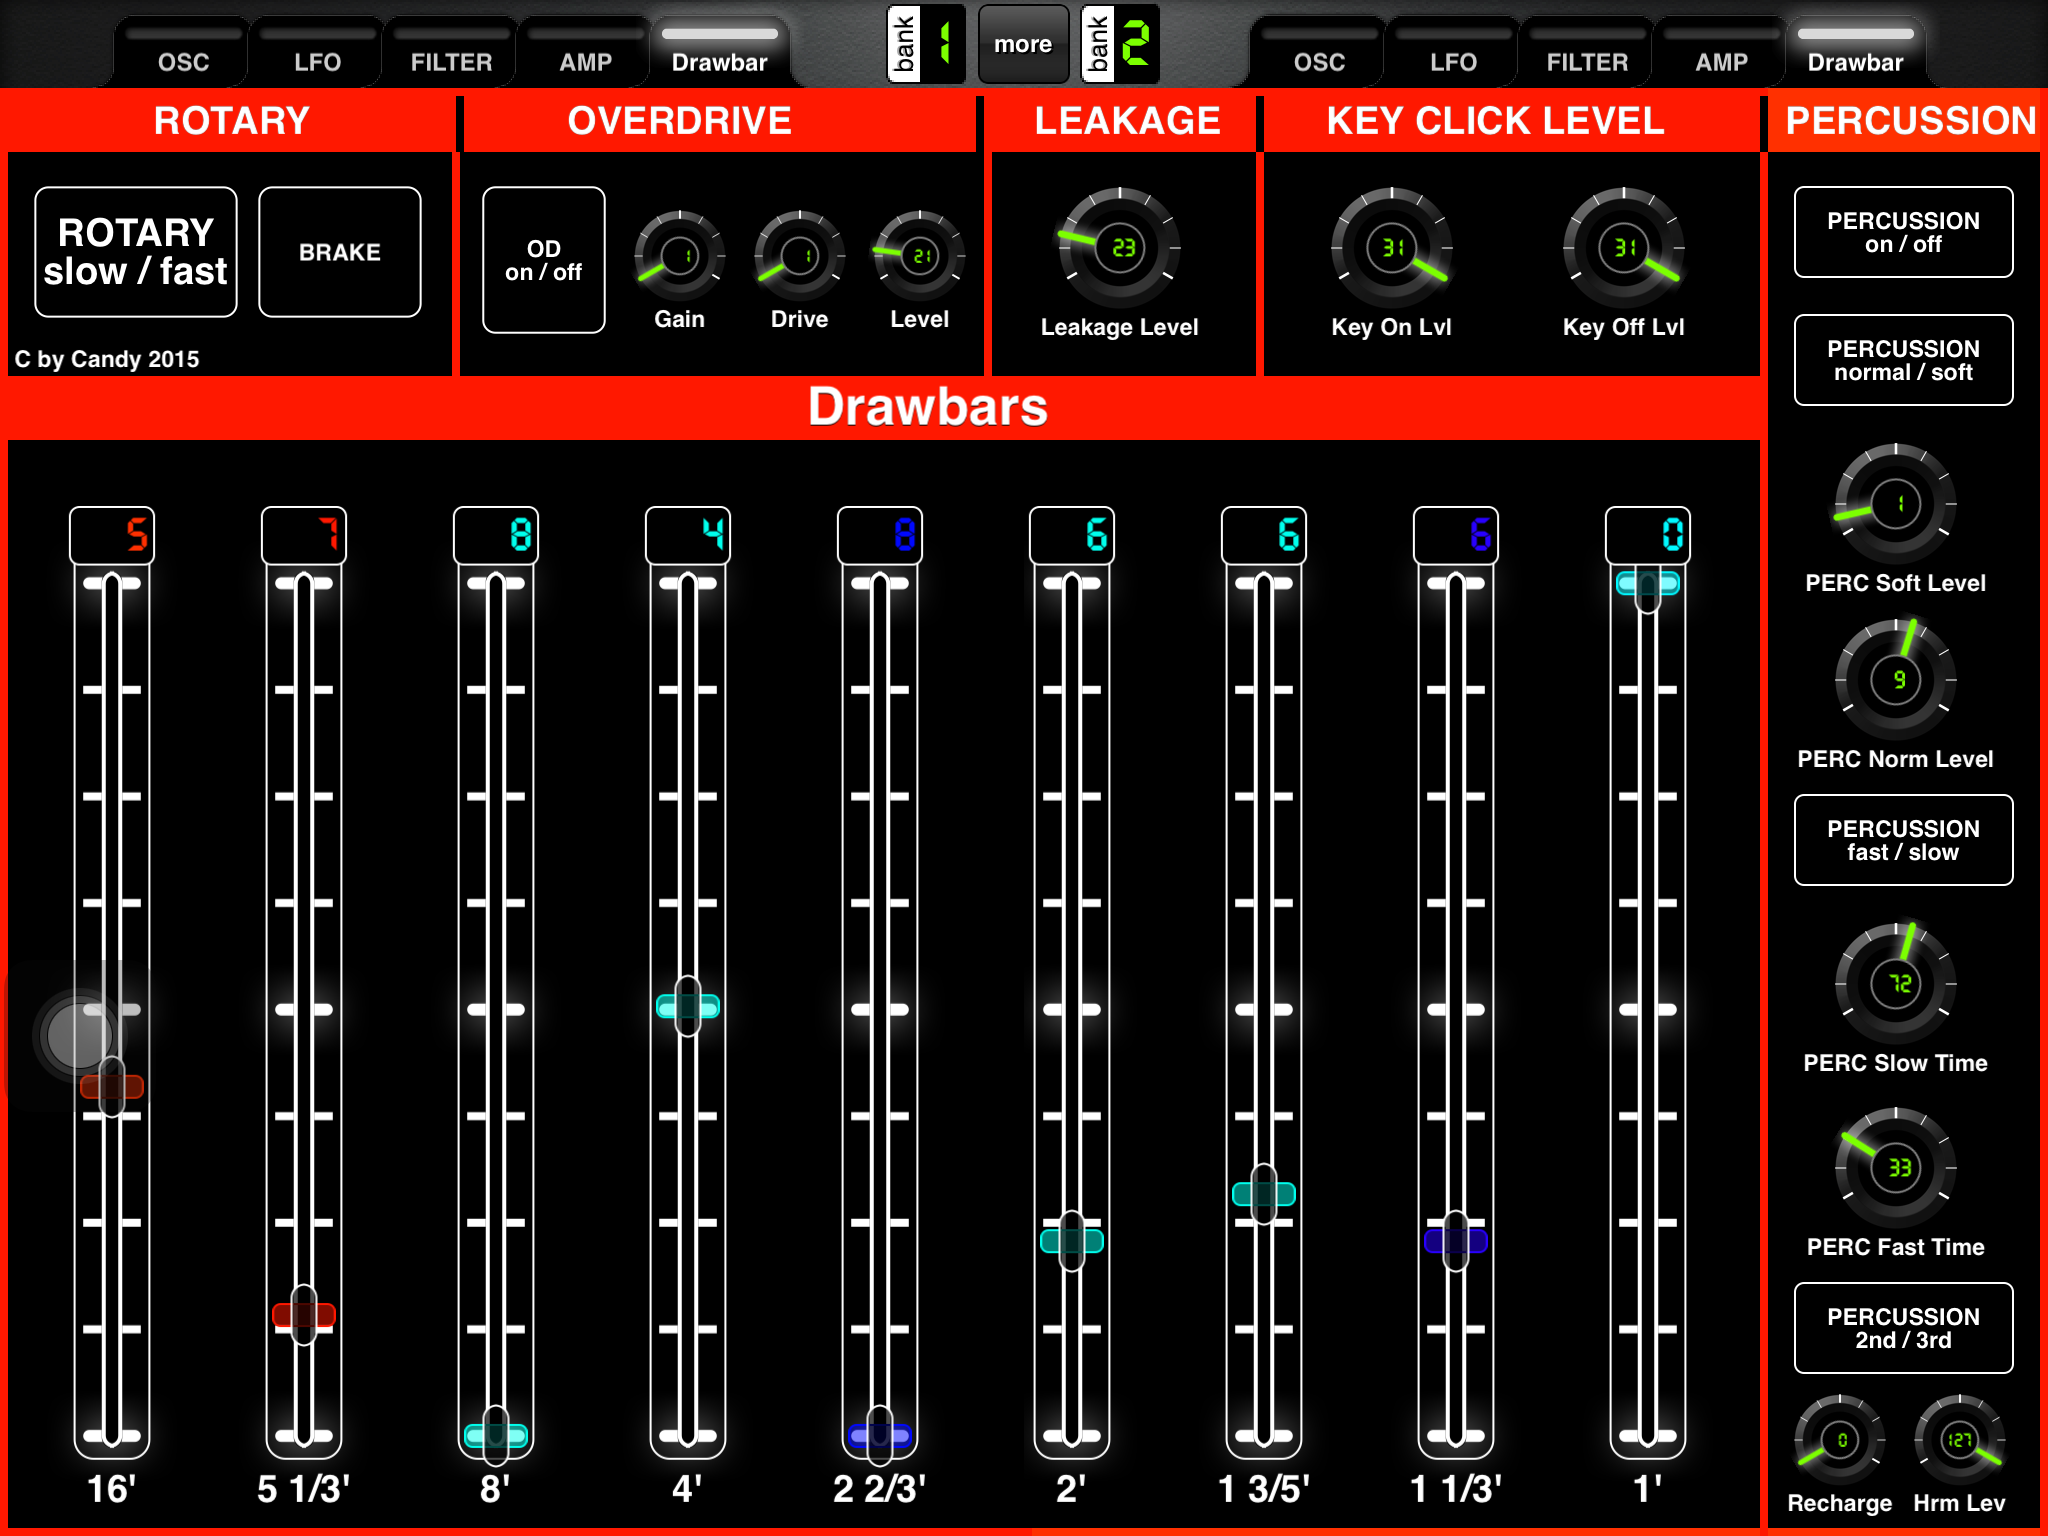The height and width of the screenshot is (1536, 2048).
Task: Open the right OSC tab
Action: click(1319, 52)
